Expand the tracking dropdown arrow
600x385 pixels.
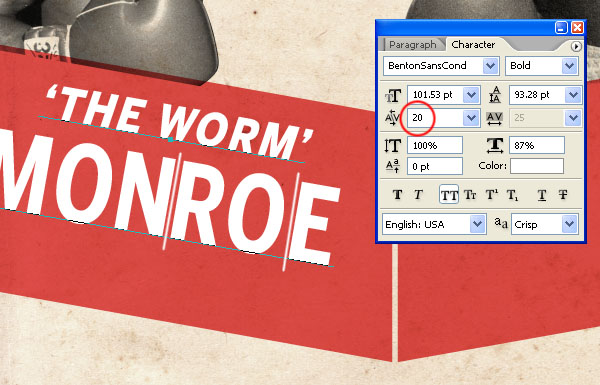click(x=573, y=117)
